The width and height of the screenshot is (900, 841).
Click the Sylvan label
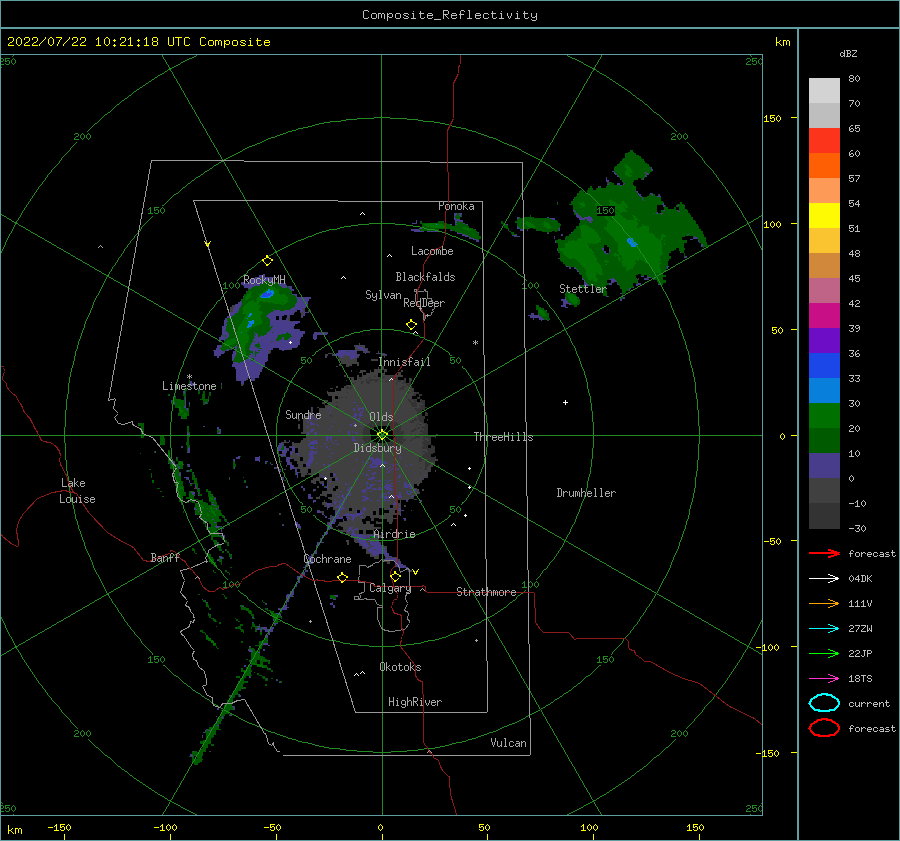[383, 295]
